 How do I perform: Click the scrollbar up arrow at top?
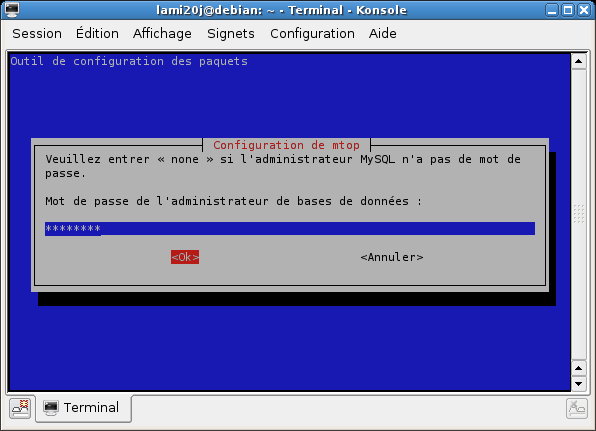click(579, 62)
